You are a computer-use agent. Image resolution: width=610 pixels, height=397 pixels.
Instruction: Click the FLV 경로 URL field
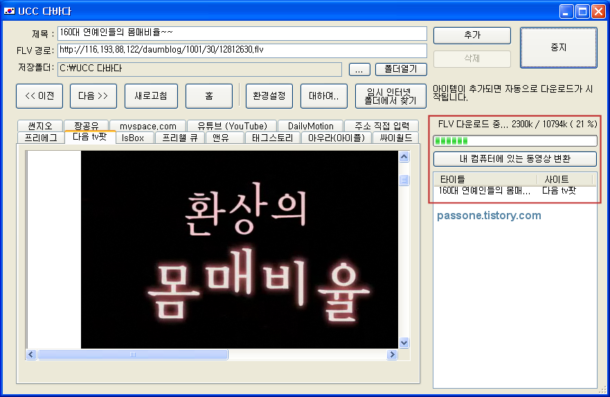pyautogui.click(x=242, y=50)
